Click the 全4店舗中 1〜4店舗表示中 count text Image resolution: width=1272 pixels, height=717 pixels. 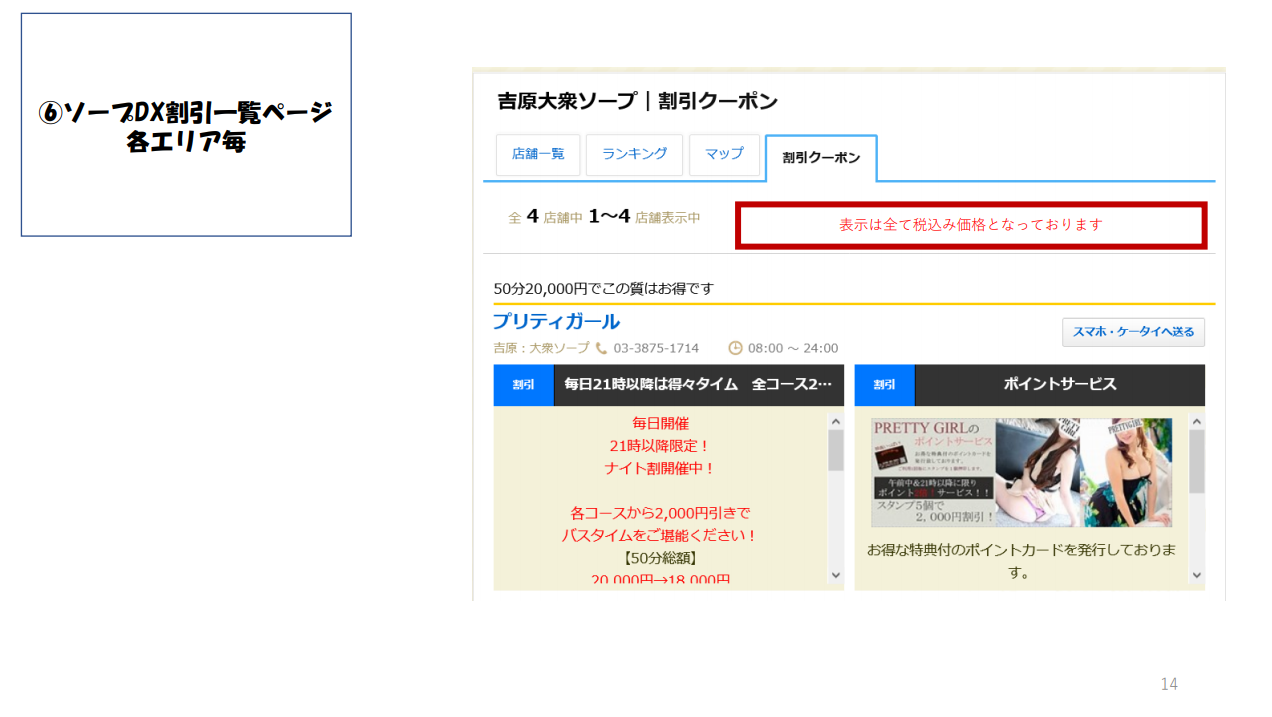pyautogui.click(x=604, y=217)
